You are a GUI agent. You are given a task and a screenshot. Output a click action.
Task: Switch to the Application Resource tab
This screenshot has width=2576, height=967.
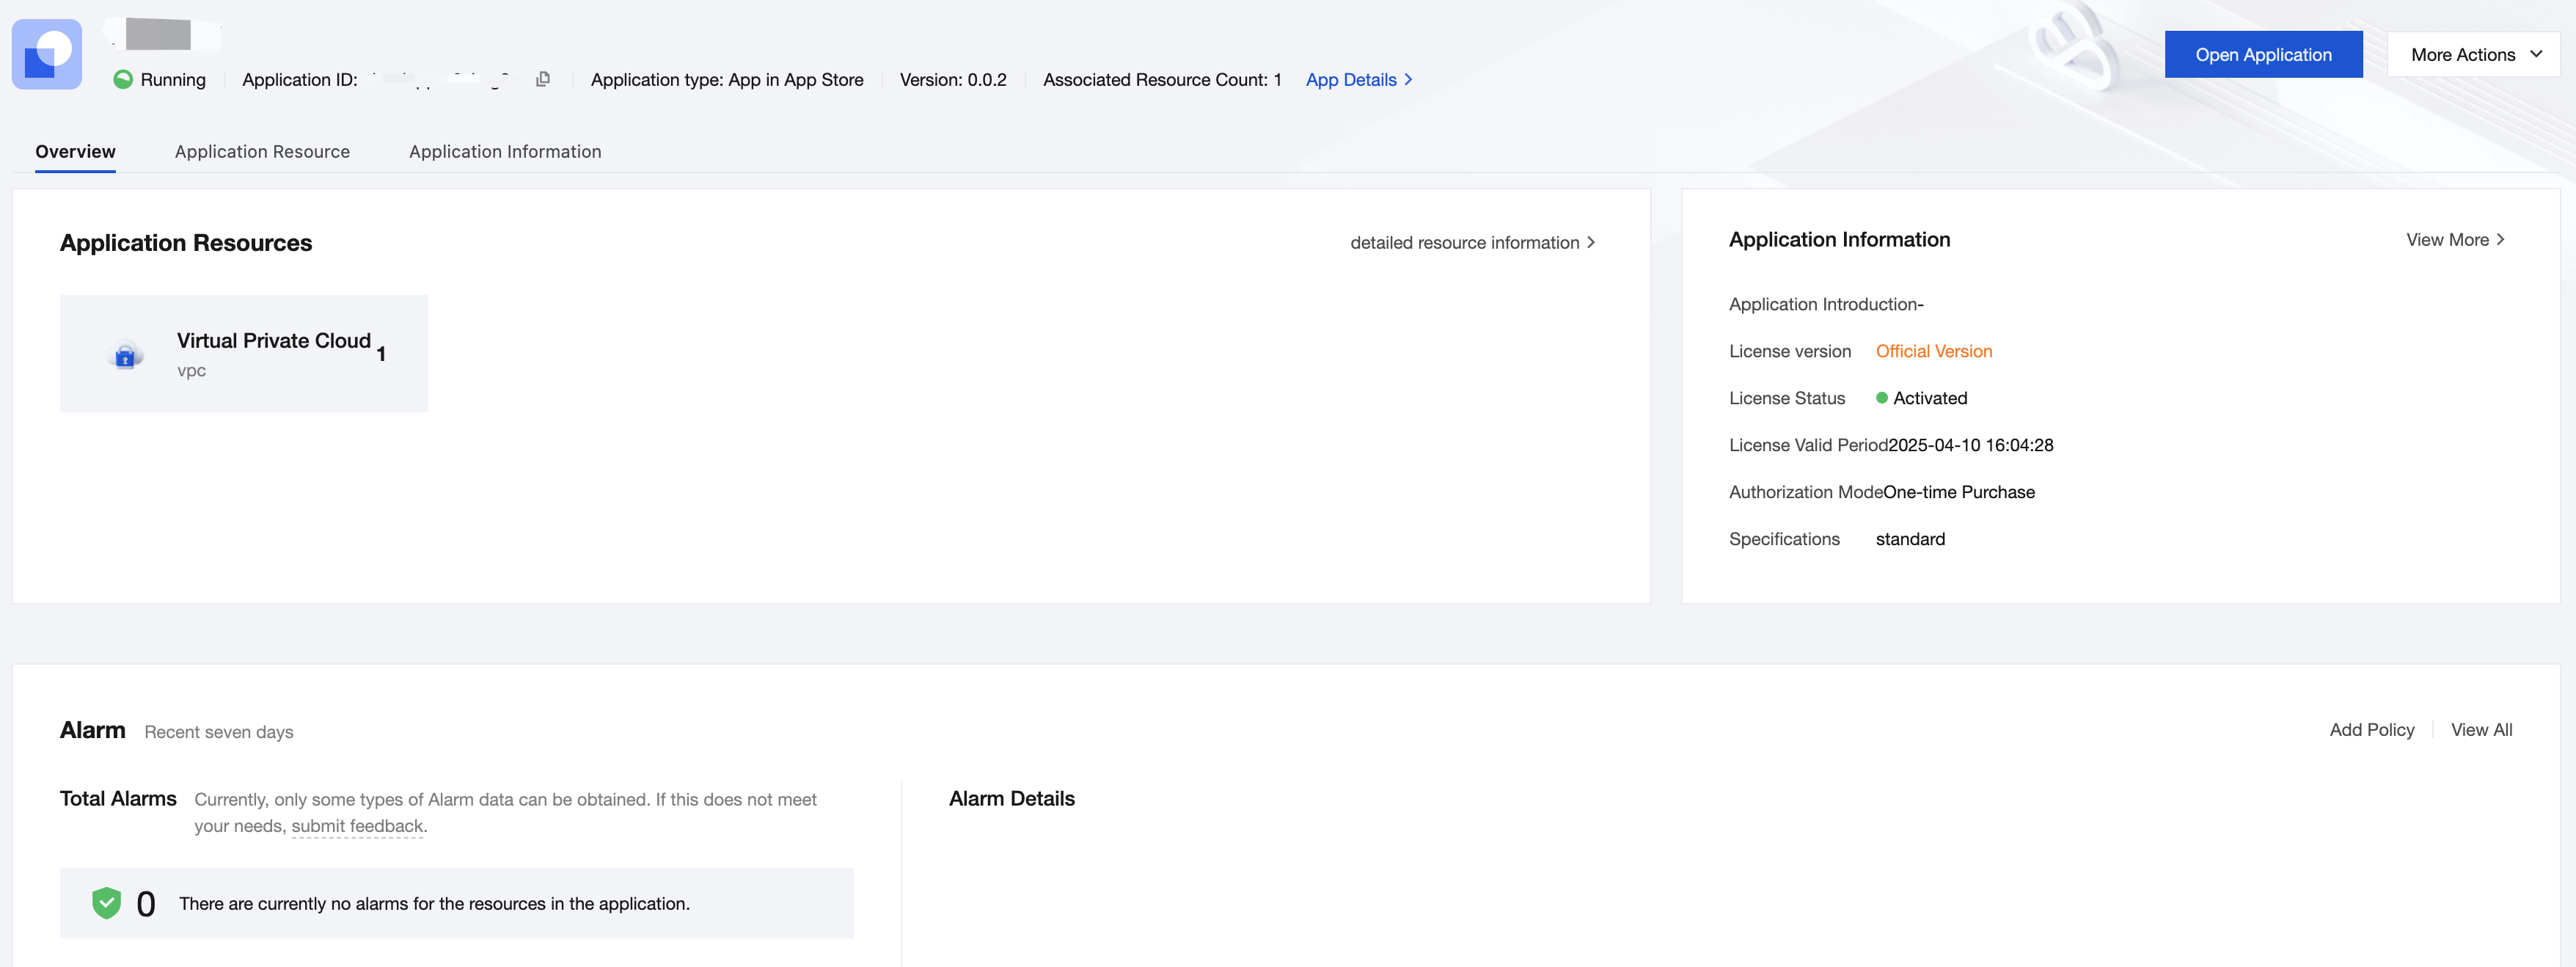pyautogui.click(x=262, y=152)
